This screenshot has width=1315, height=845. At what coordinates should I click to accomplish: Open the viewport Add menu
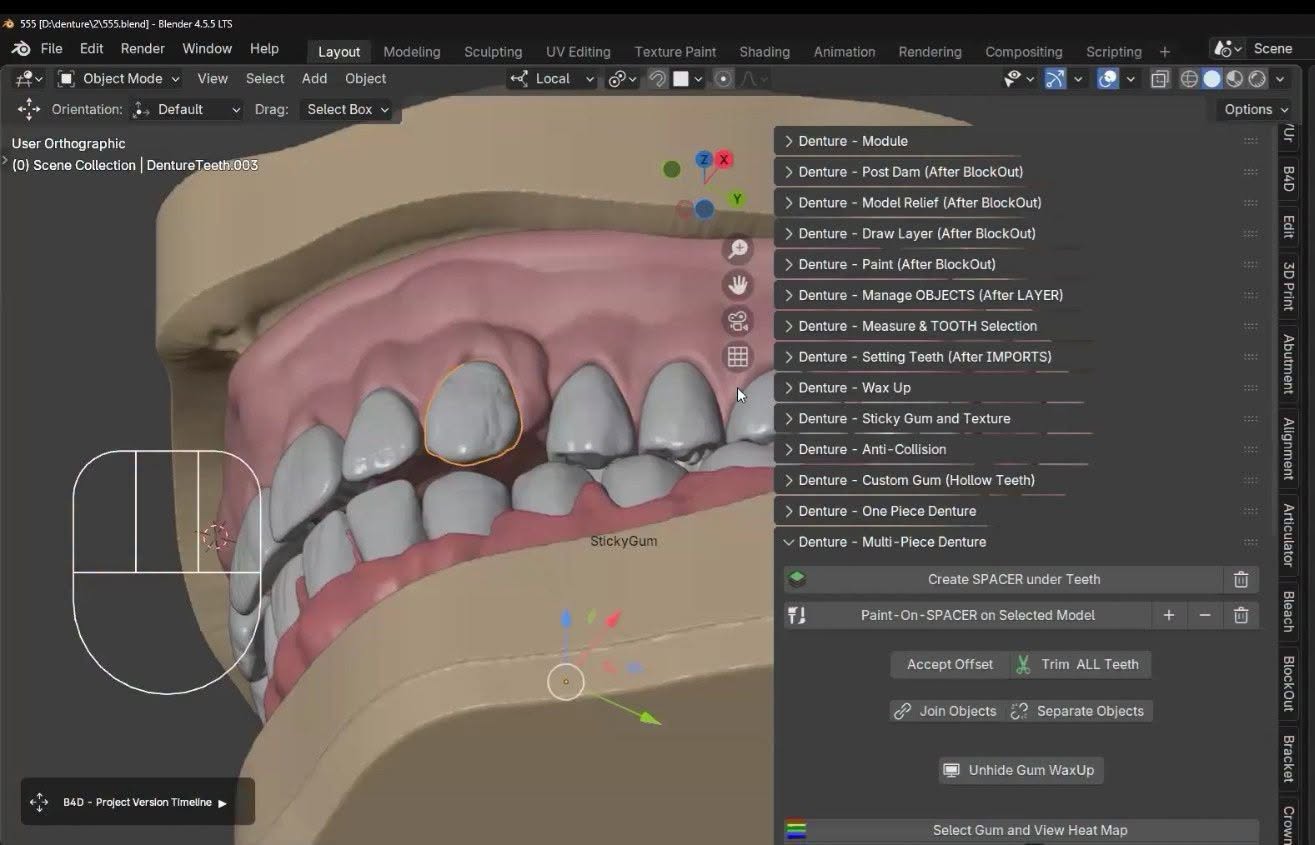point(314,78)
